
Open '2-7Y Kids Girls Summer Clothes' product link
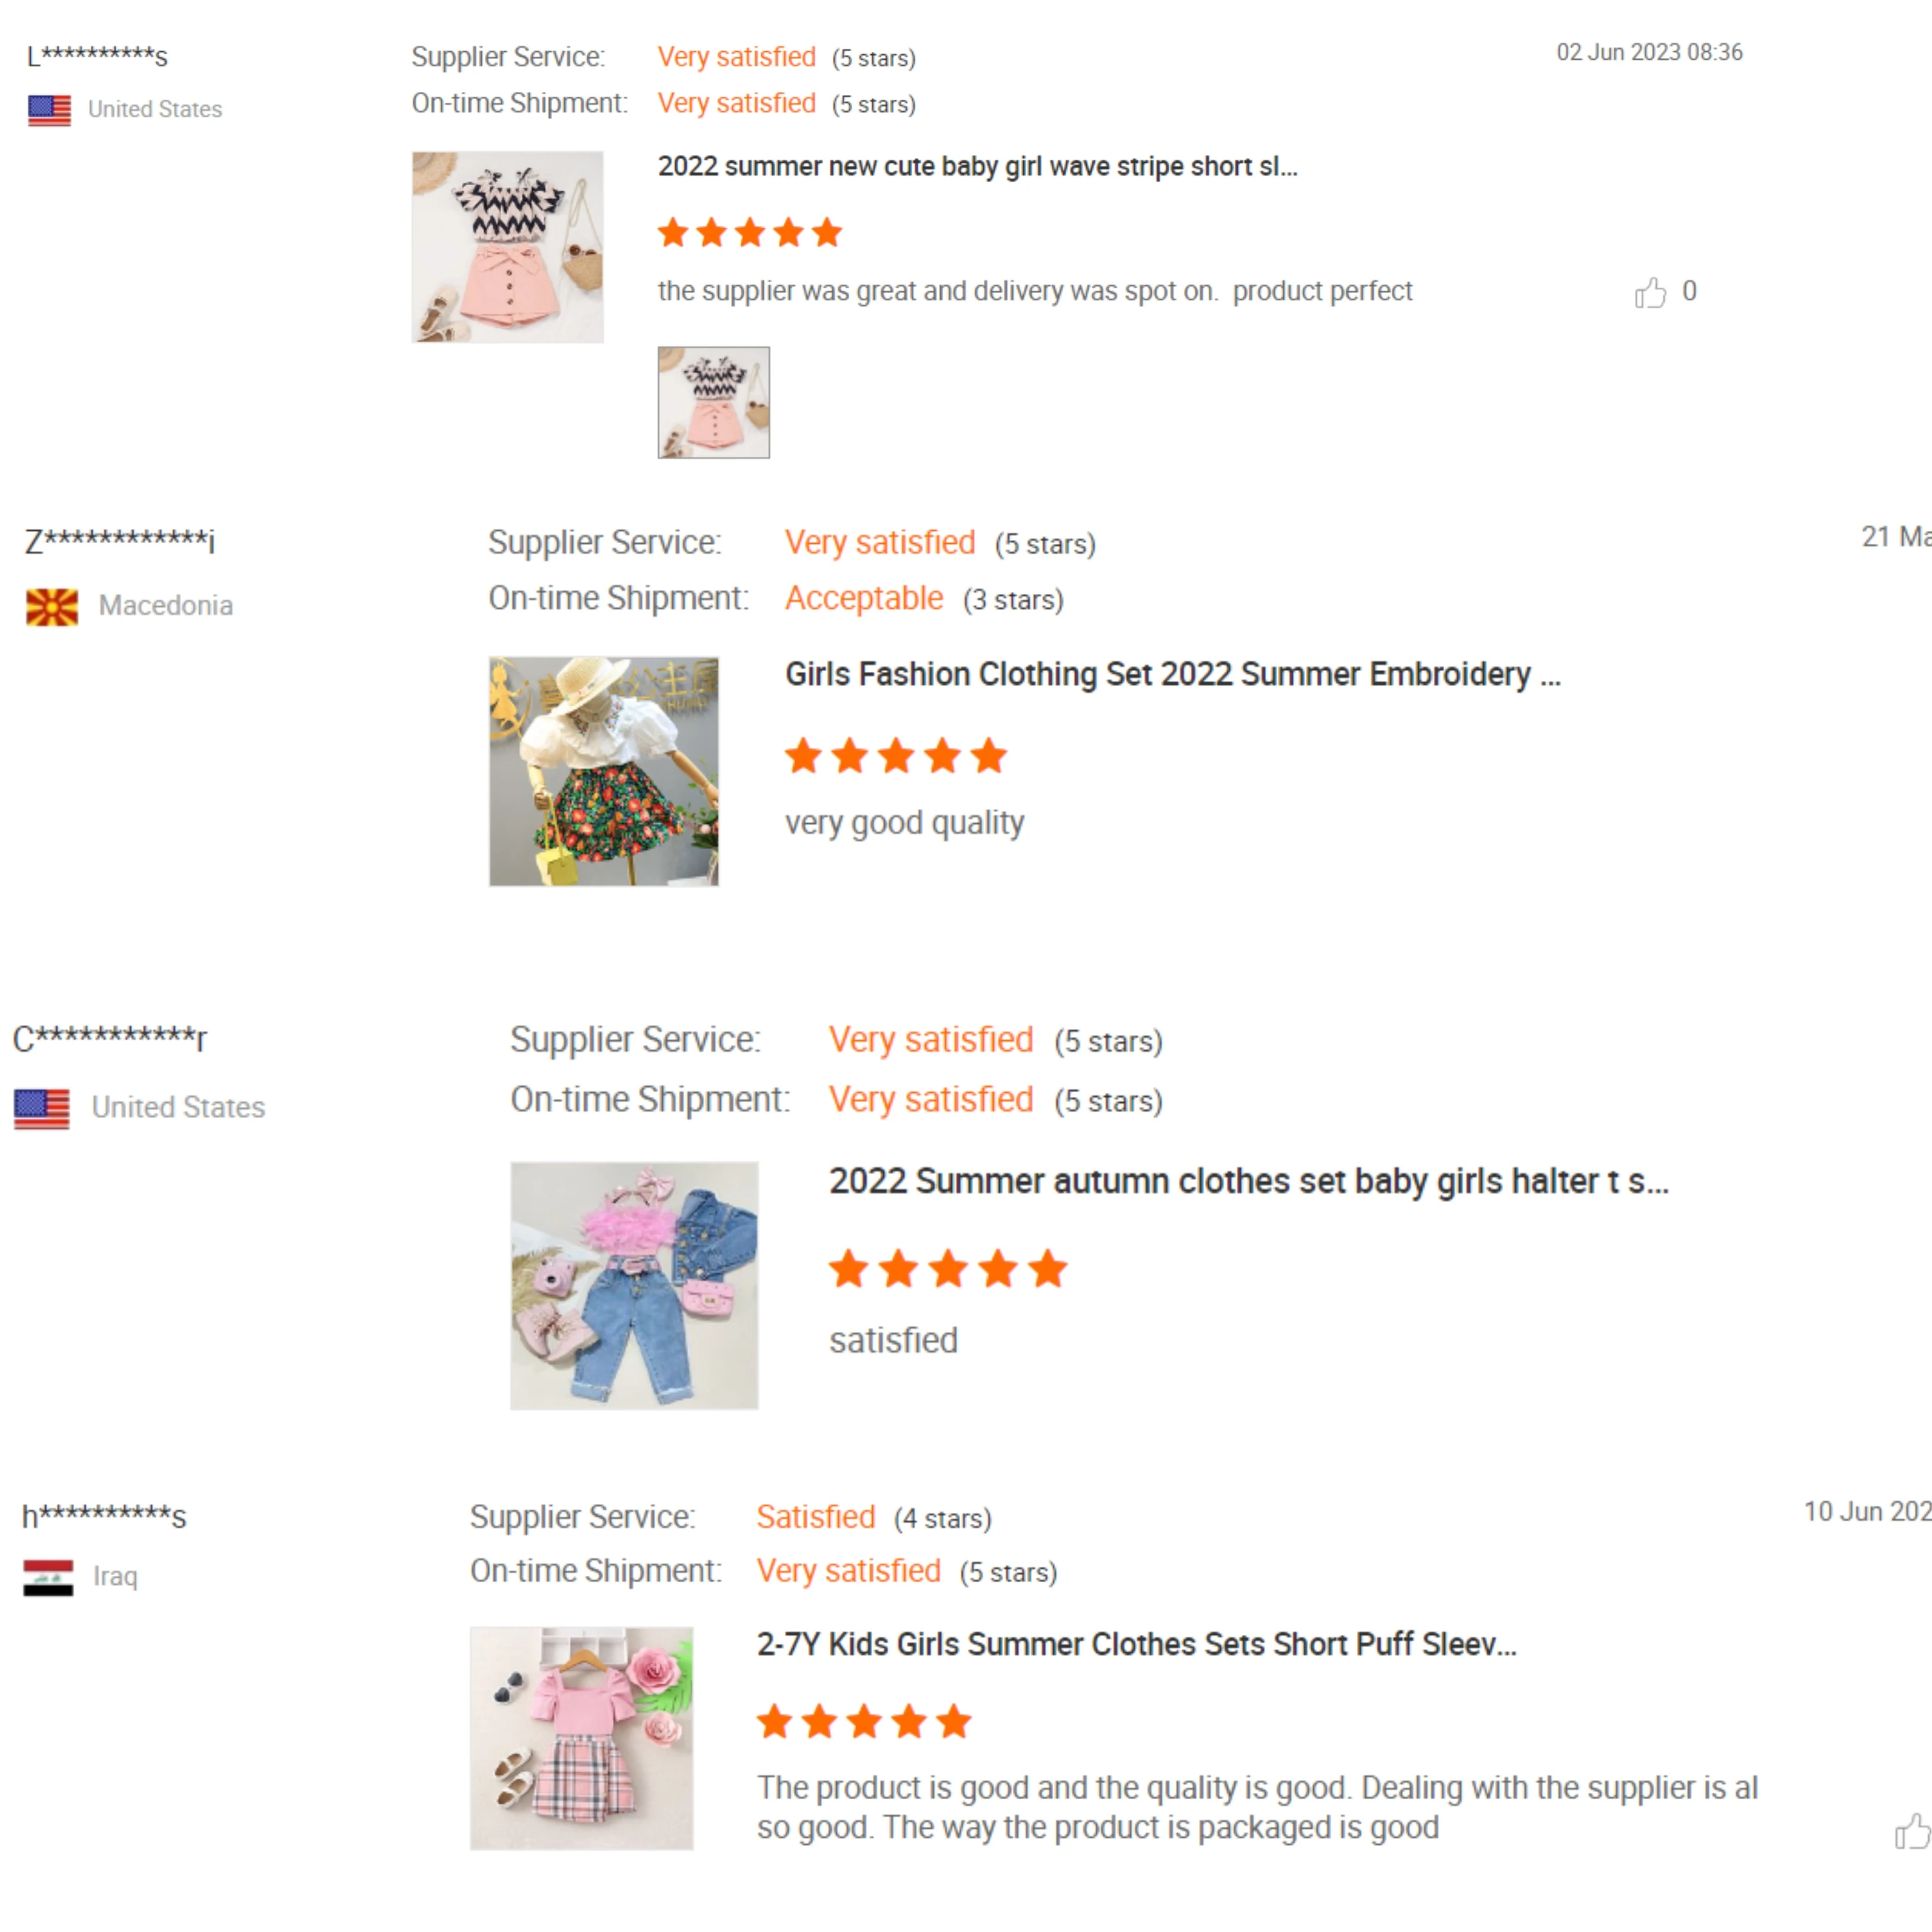click(1137, 1644)
